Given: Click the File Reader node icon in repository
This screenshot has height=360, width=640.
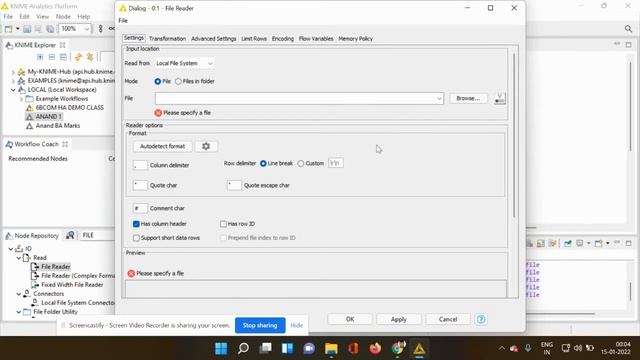Looking at the screenshot, I should click(36, 267).
